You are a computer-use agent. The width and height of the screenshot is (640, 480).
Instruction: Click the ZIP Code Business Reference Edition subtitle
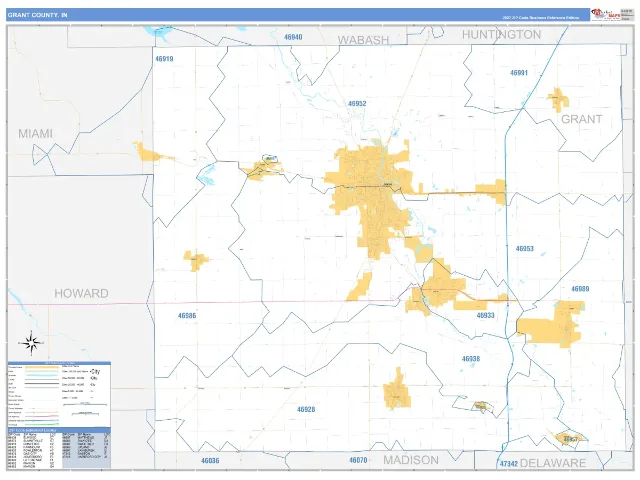tap(540, 18)
